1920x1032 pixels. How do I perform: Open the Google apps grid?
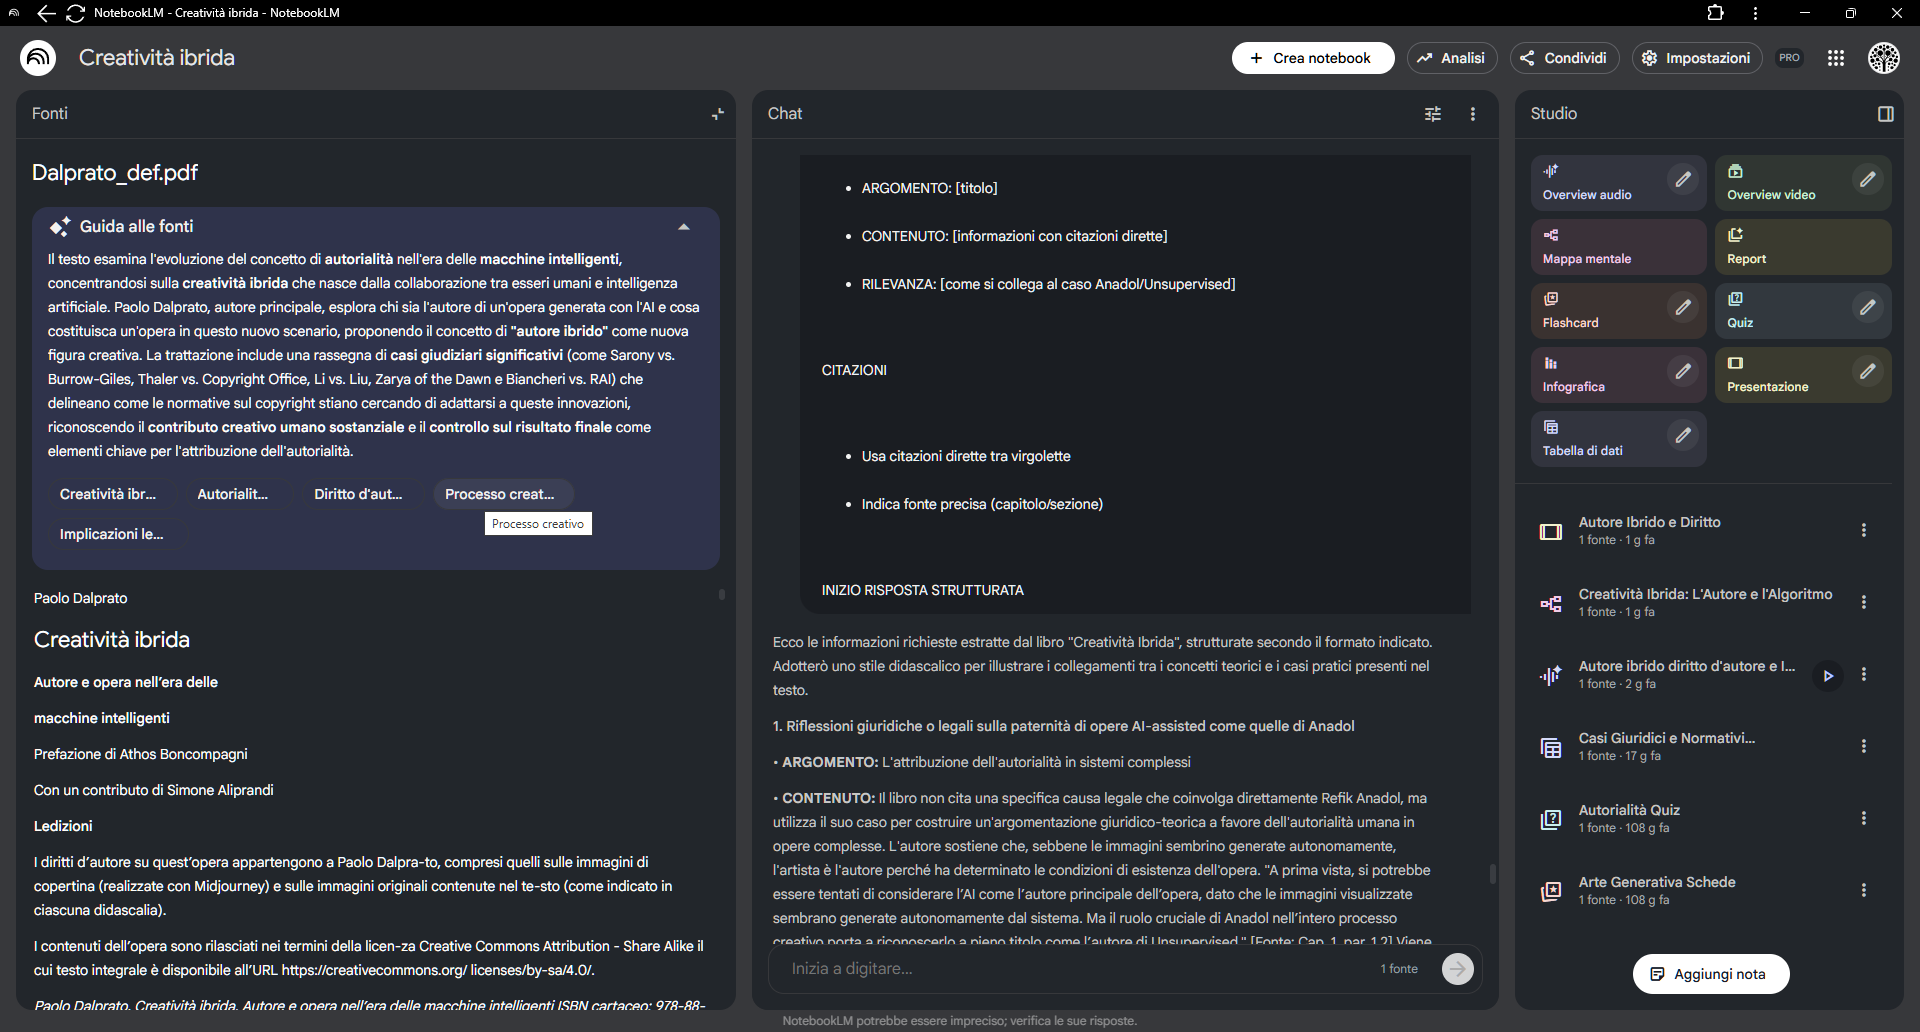pos(1835,58)
